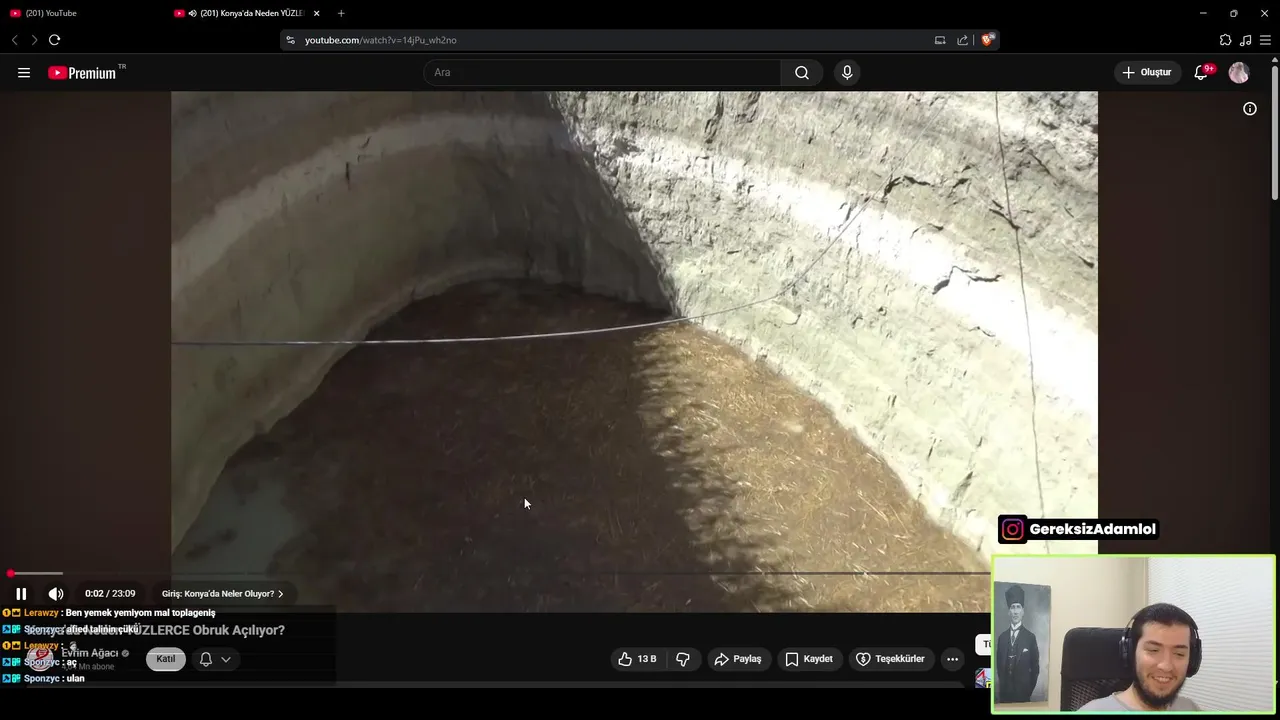Go forward with browser forward arrow

34,40
